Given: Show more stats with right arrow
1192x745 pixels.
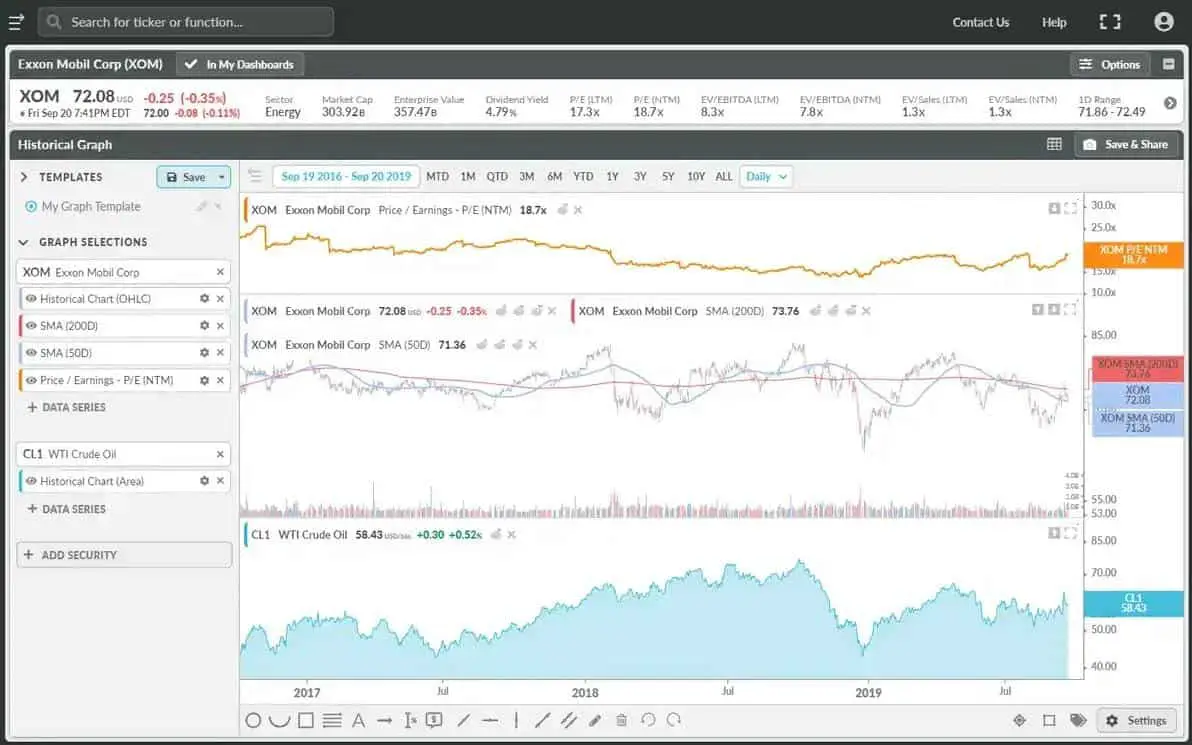Looking at the screenshot, I should [x=1170, y=103].
